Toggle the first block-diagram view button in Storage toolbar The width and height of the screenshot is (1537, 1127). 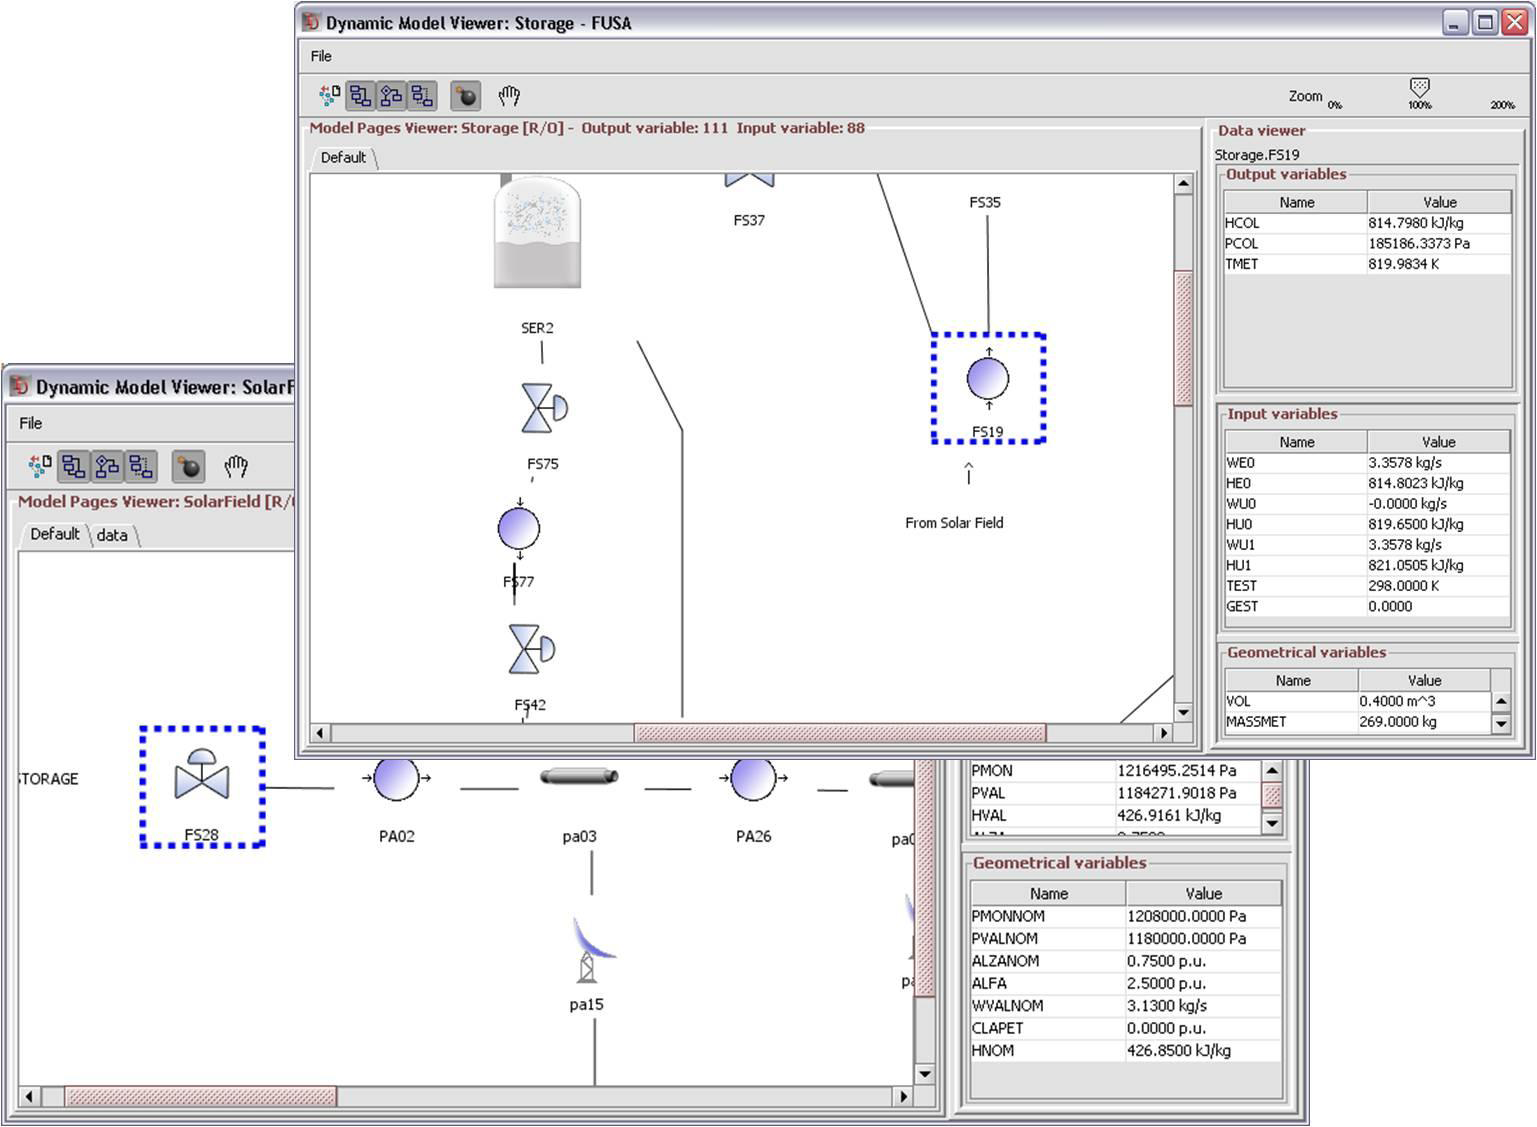coord(360,96)
